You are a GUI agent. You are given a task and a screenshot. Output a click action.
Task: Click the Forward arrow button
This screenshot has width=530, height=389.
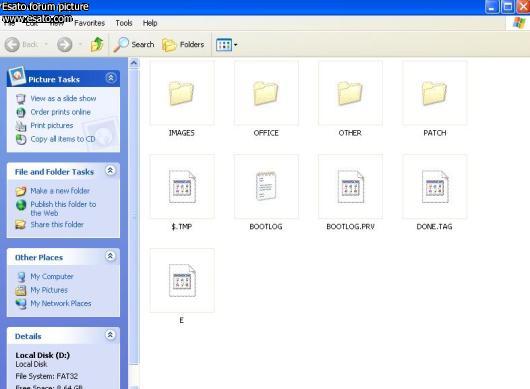[x=65, y=44]
